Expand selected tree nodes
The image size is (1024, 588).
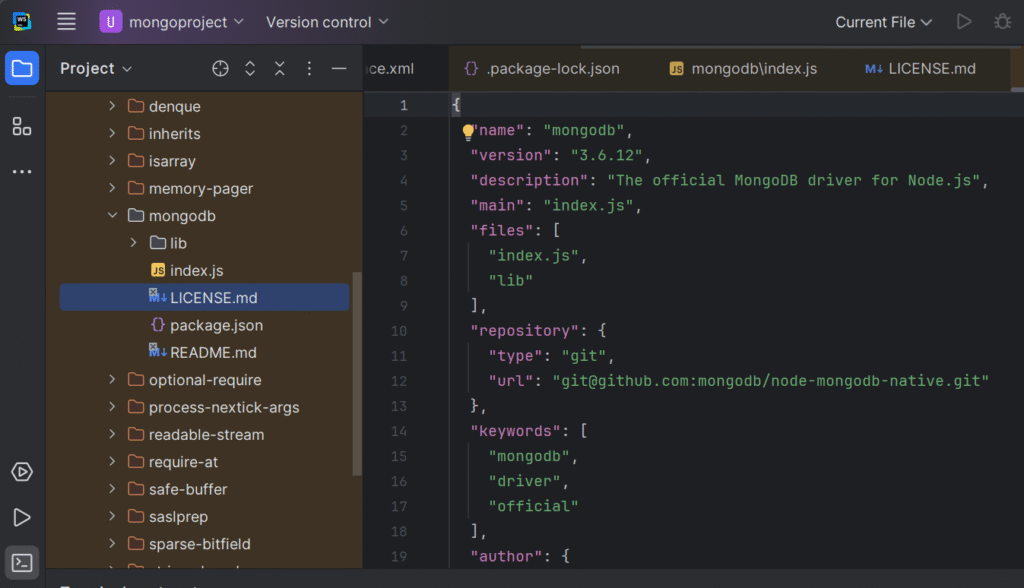(x=249, y=68)
